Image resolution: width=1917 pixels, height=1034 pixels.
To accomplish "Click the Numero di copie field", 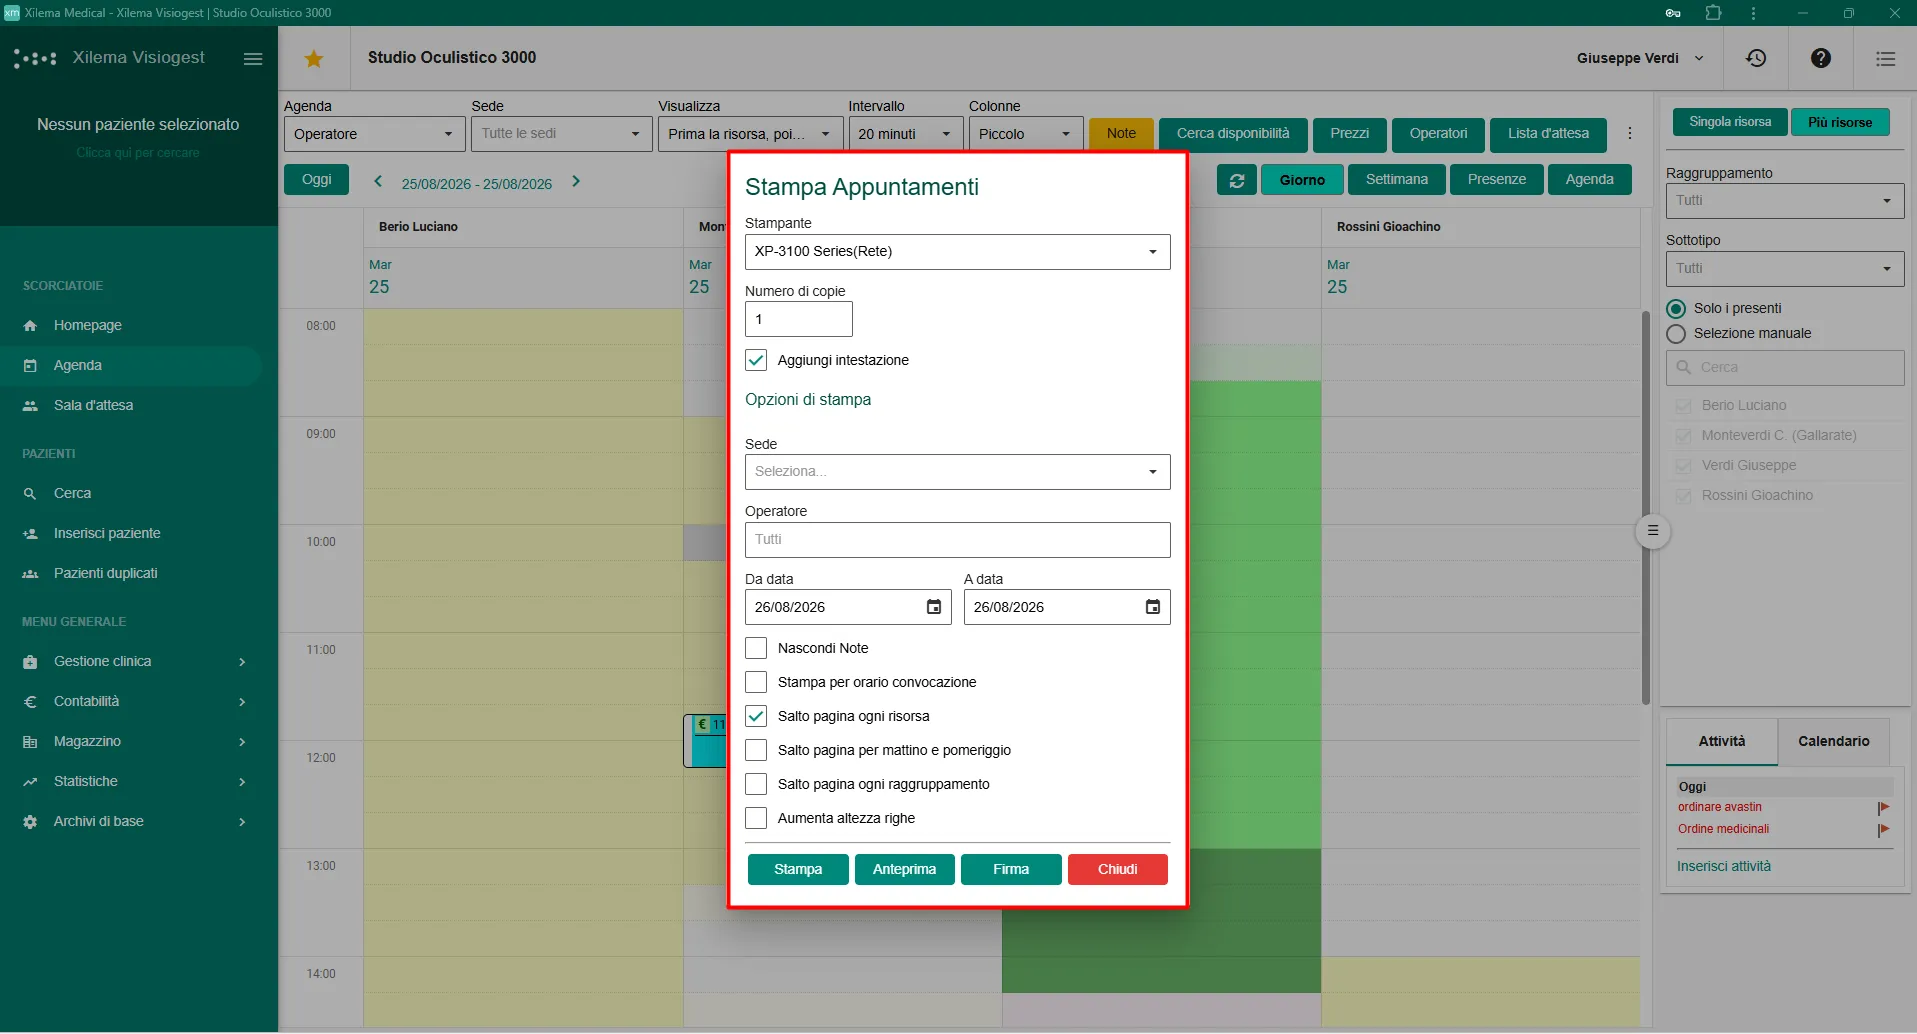I will point(798,320).
